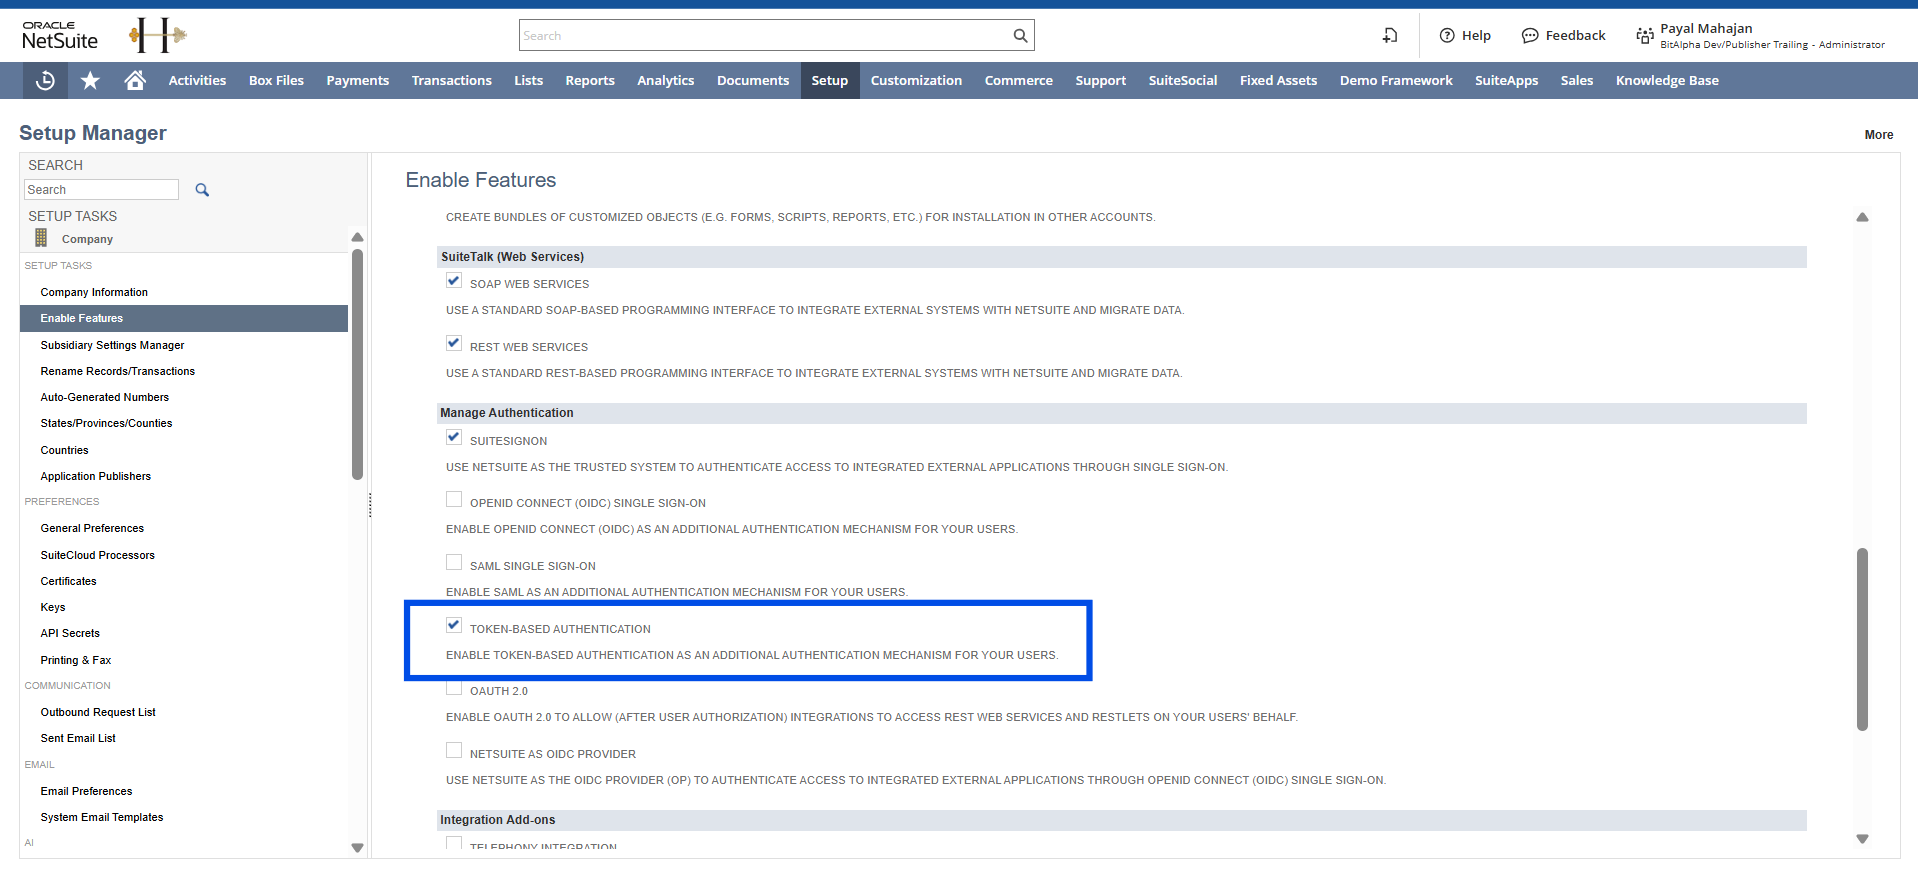
Task: Open Email Preferences link
Action: (86, 791)
